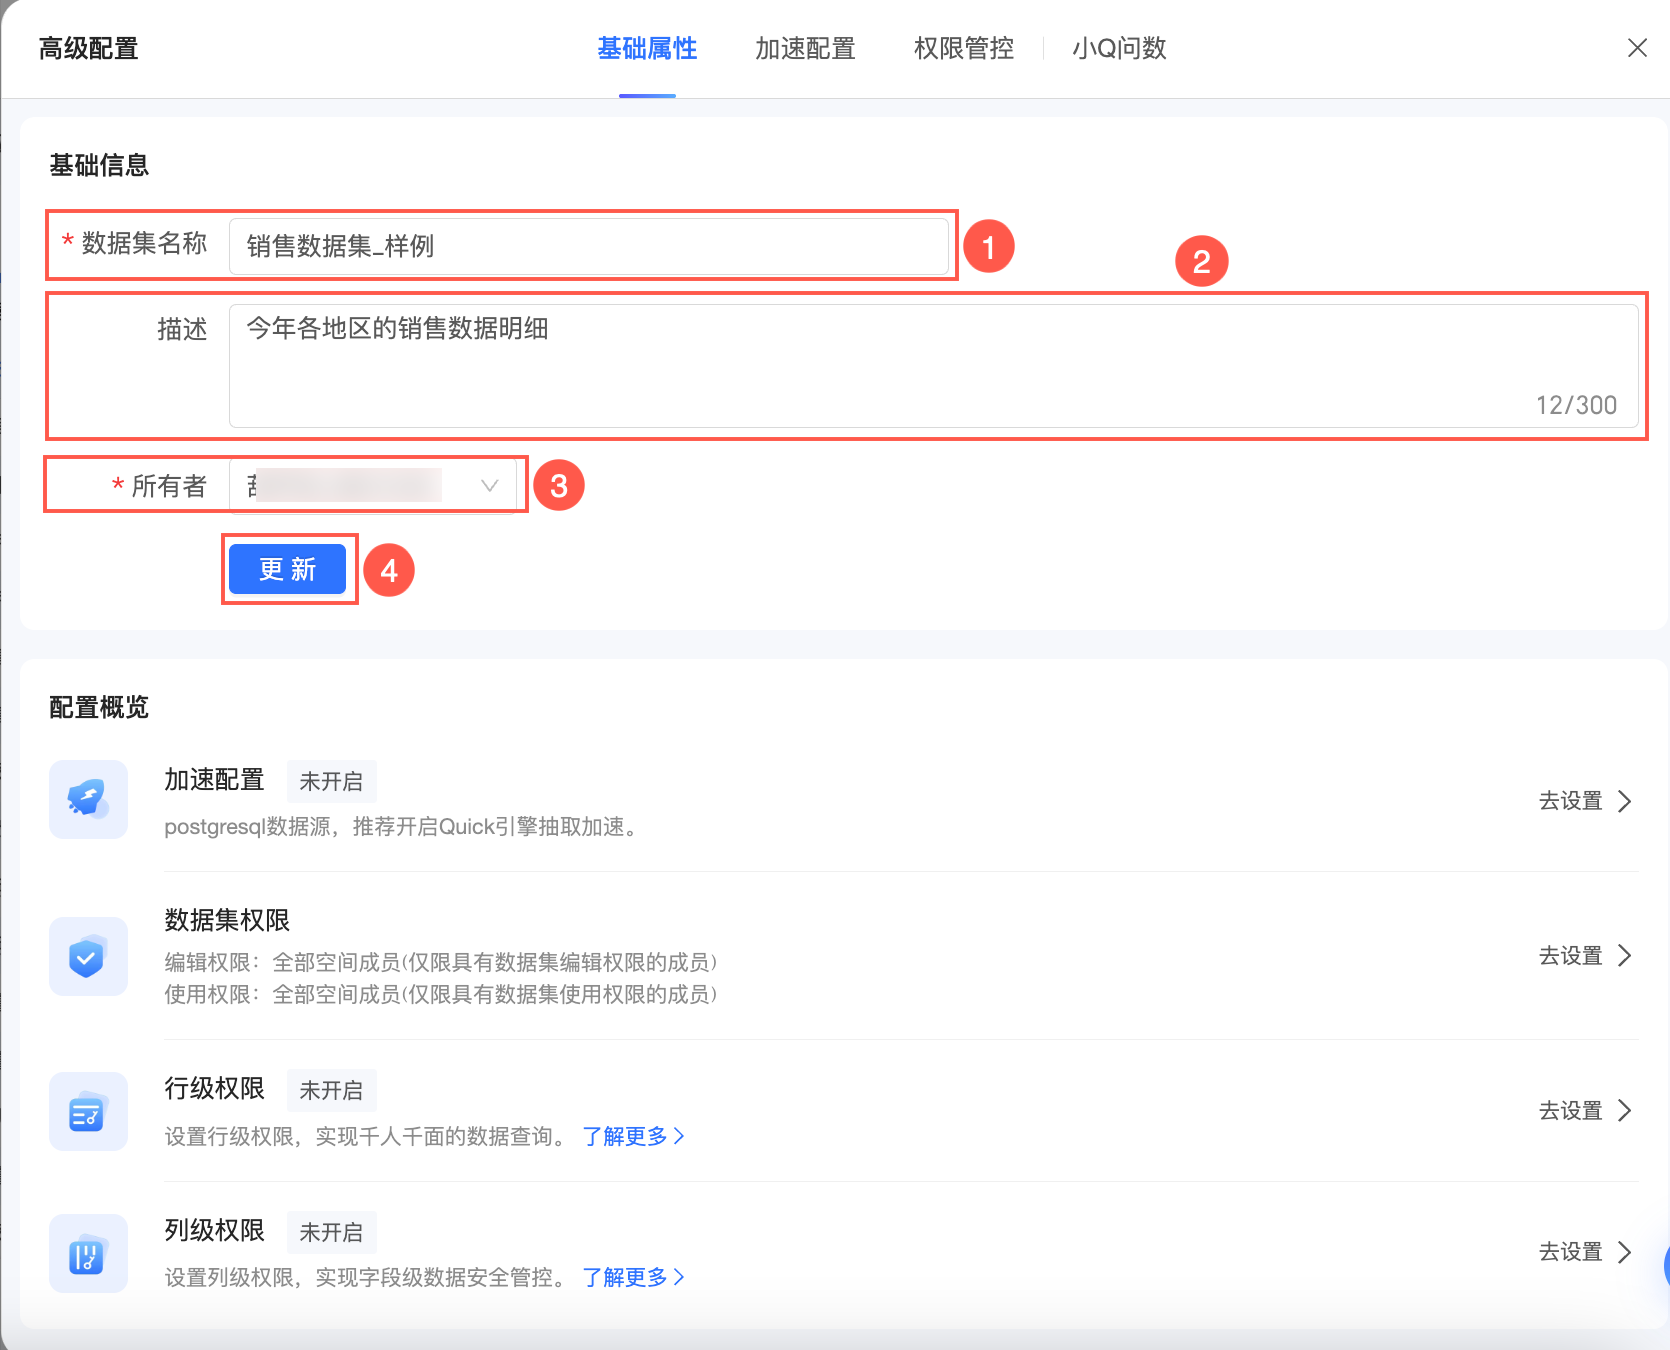Click the 配置概览 section heading
Viewport: 1670px width, 1350px height.
[x=99, y=707]
